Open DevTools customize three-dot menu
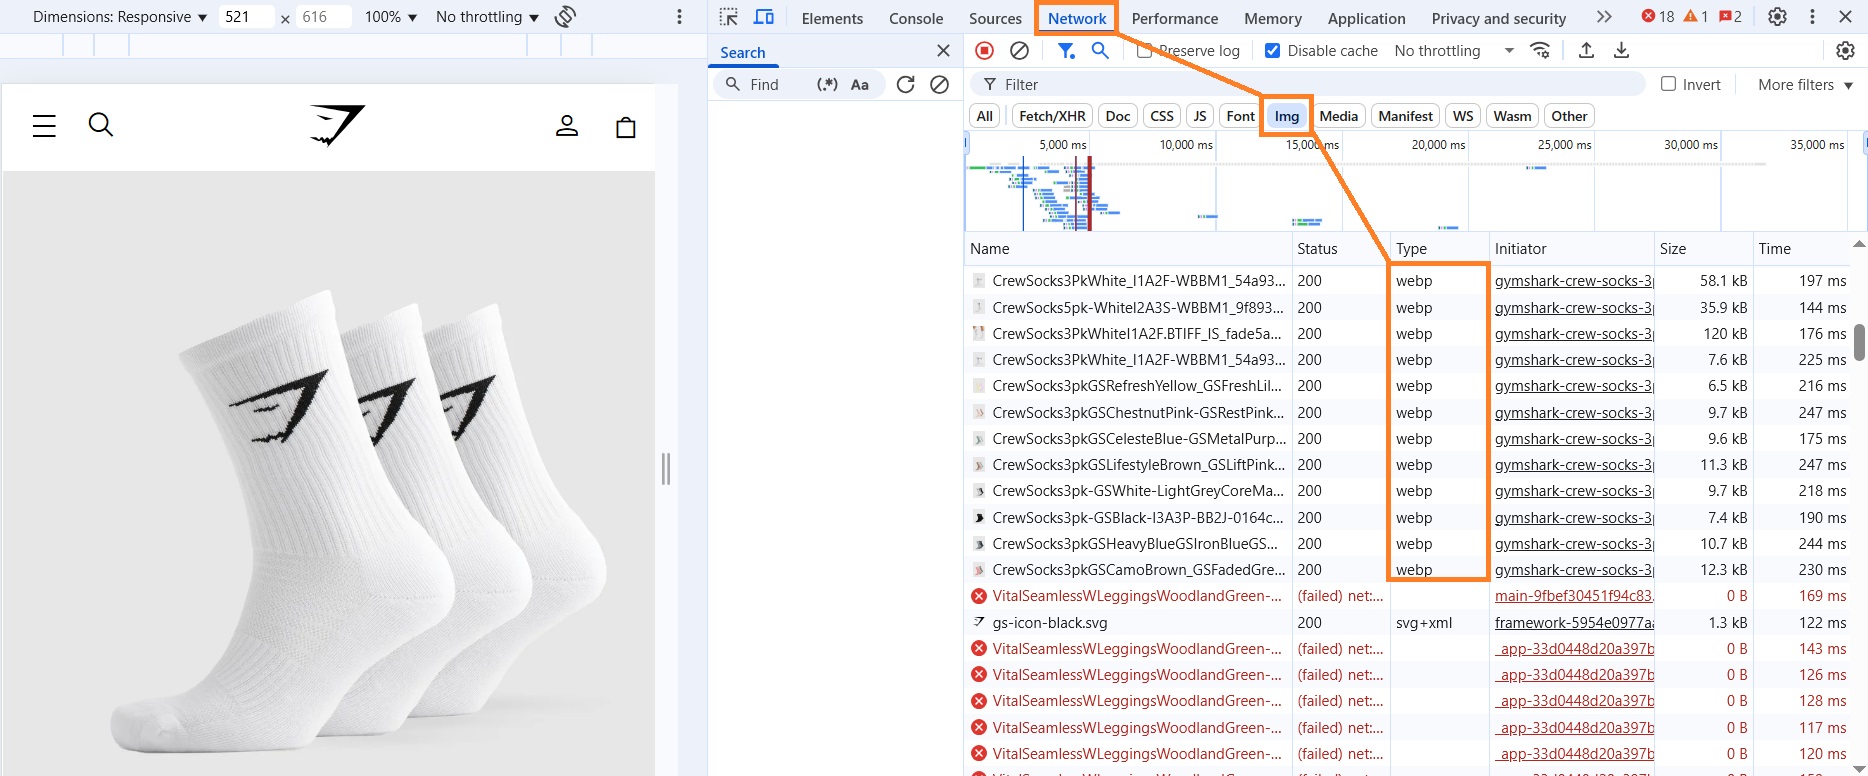 coord(1812,17)
